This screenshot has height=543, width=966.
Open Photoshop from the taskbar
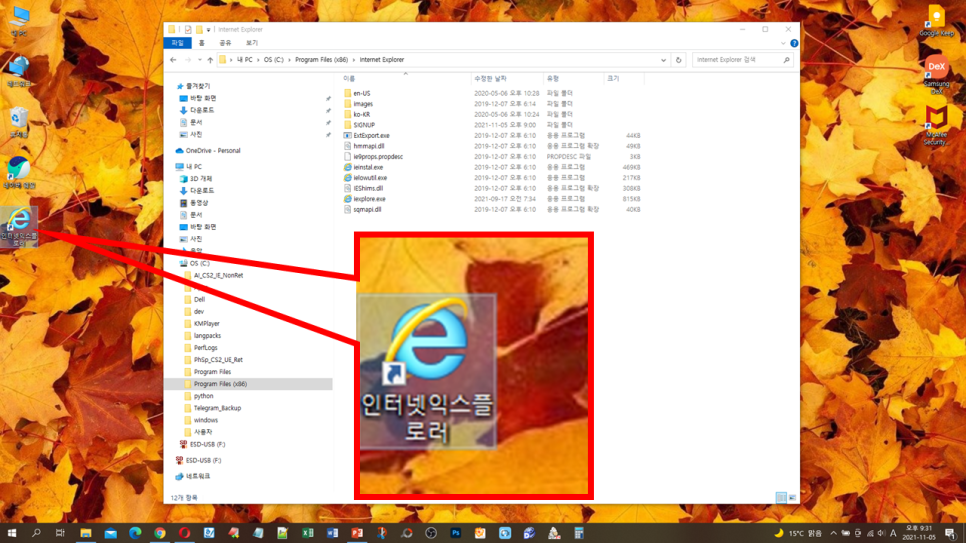[x=455, y=533]
